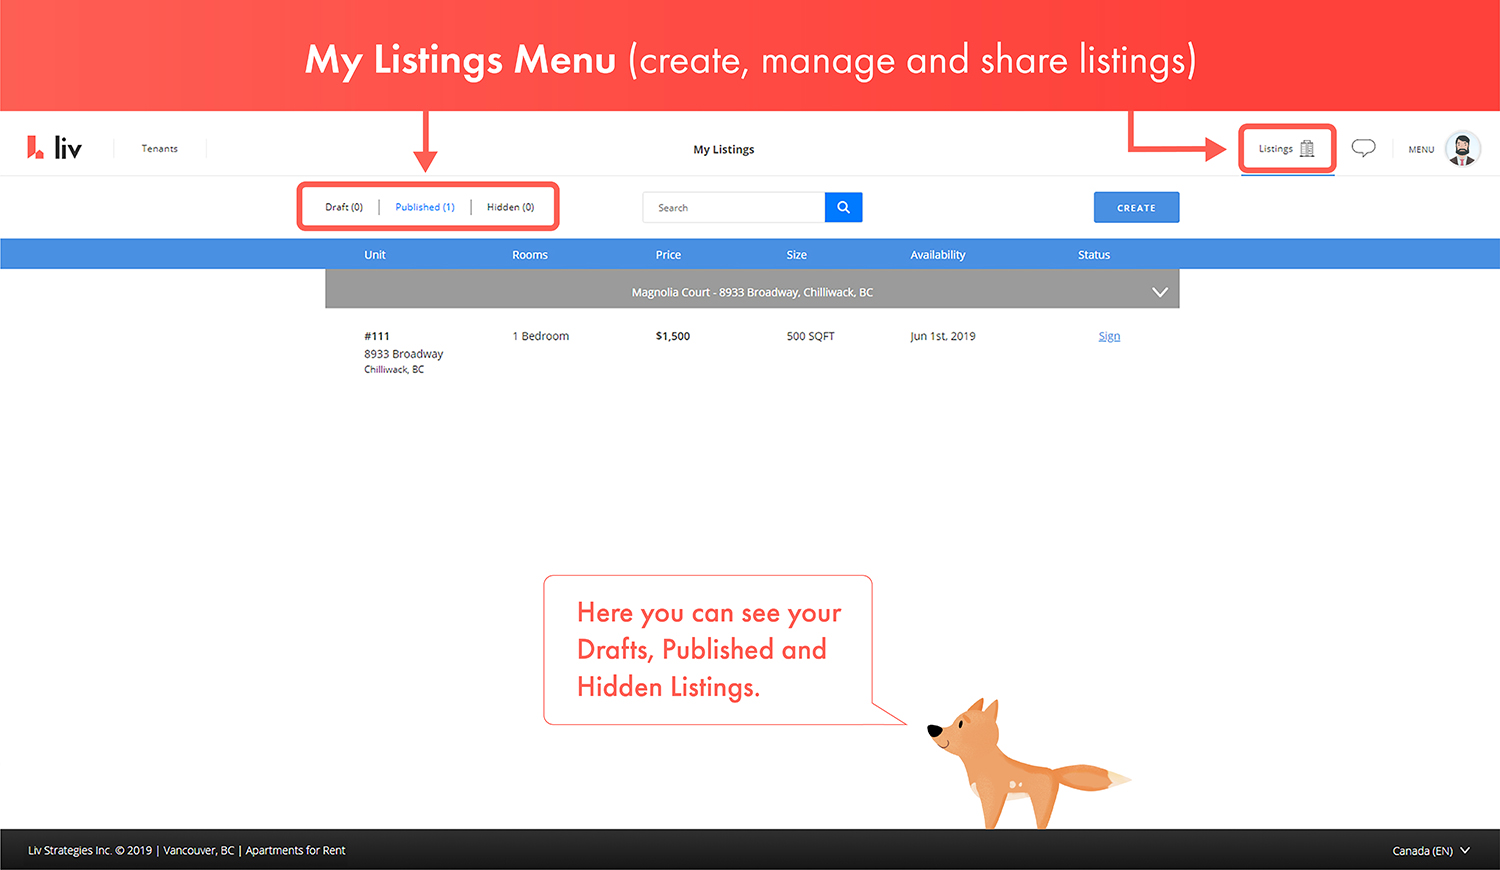Switch to the Hidden (0) tab

[510, 207]
